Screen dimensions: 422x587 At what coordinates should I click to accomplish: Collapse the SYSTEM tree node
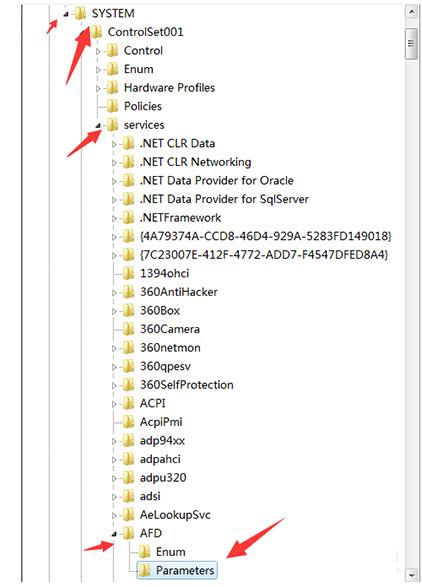tap(66, 14)
